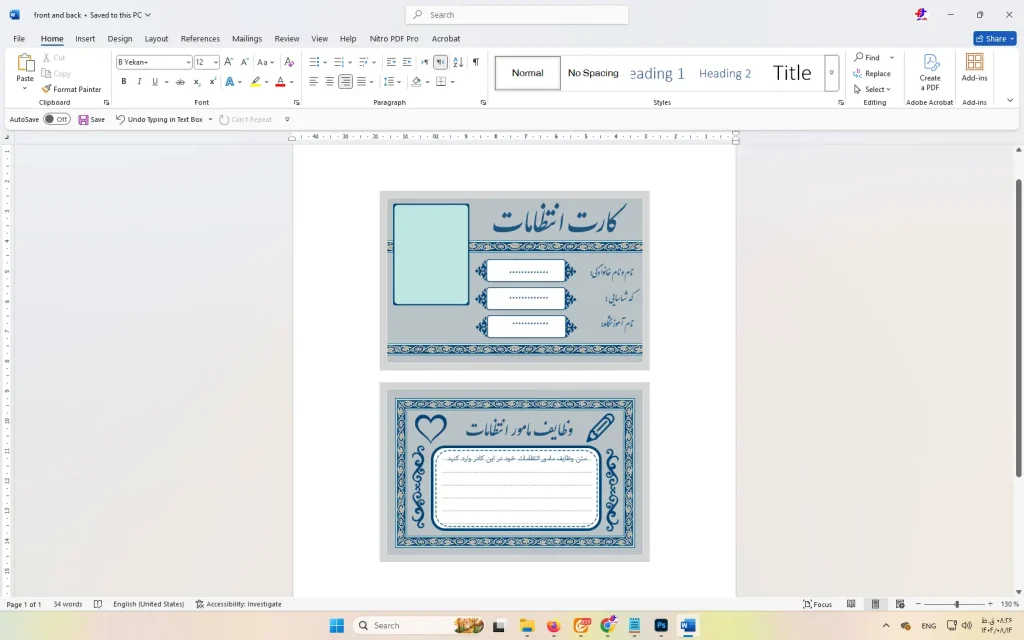Open the font size dropdown

pyautogui.click(x=216, y=62)
